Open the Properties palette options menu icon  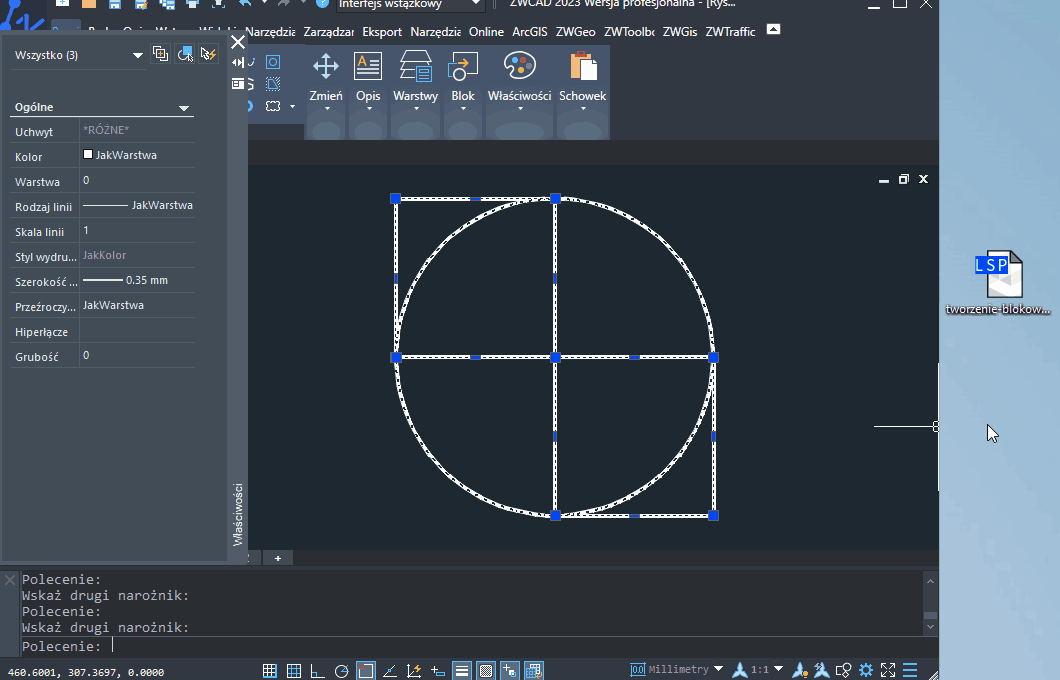pos(238,84)
